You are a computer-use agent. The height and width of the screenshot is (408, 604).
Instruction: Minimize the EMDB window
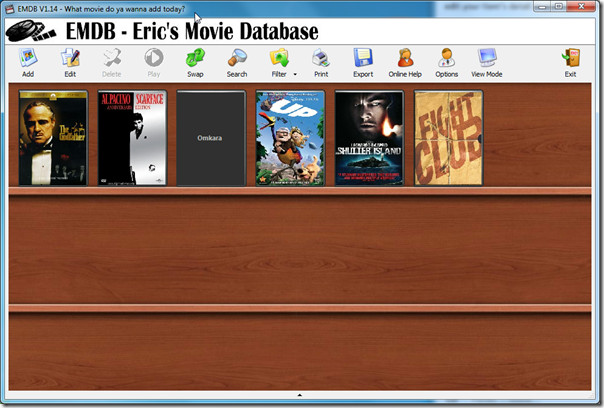(542, 7)
